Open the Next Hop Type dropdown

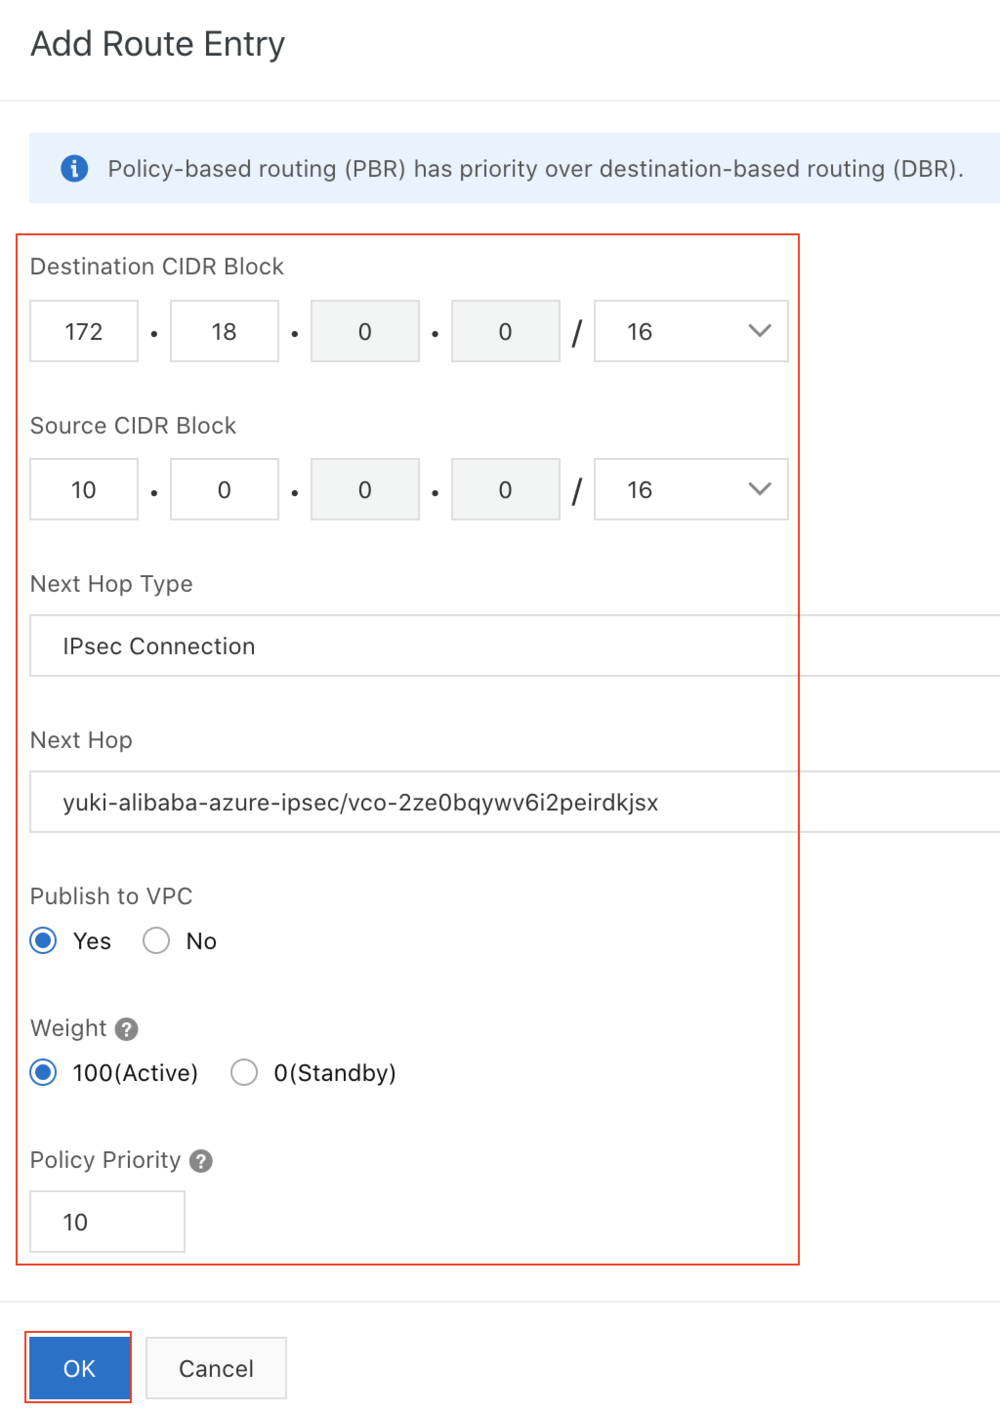[514, 646]
